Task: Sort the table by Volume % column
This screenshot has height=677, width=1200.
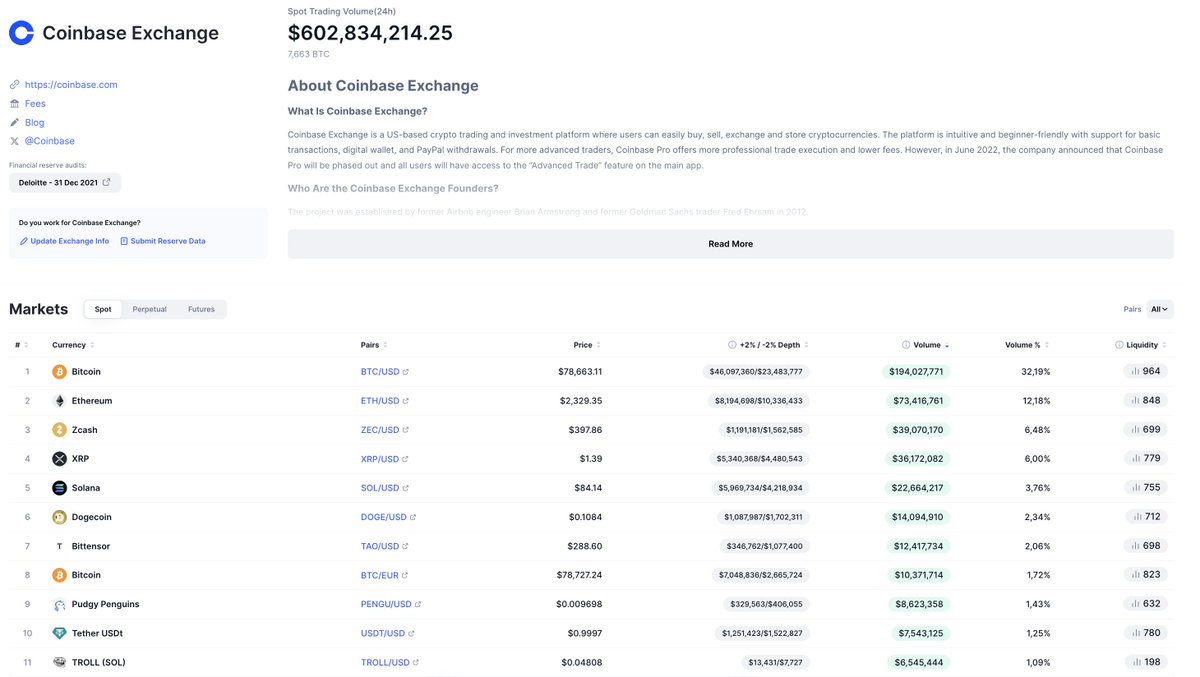Action: [x=1027, y=345]
